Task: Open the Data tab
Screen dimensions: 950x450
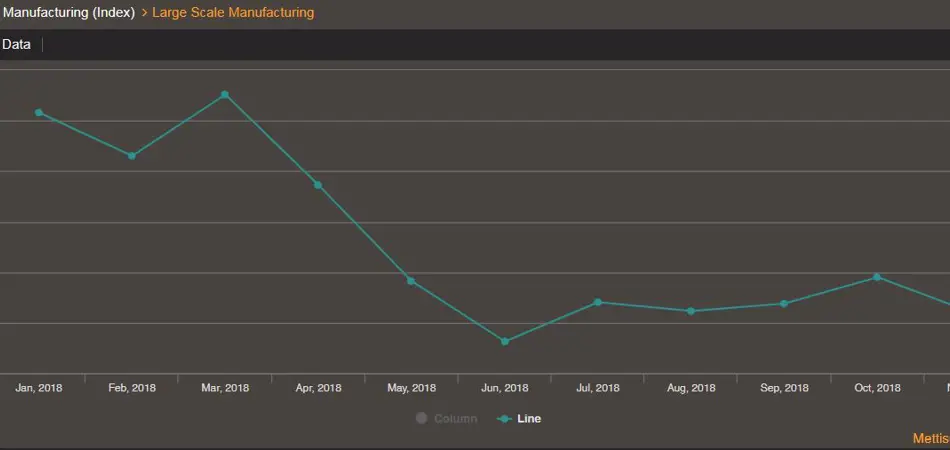Action: [x=16, y=45]
